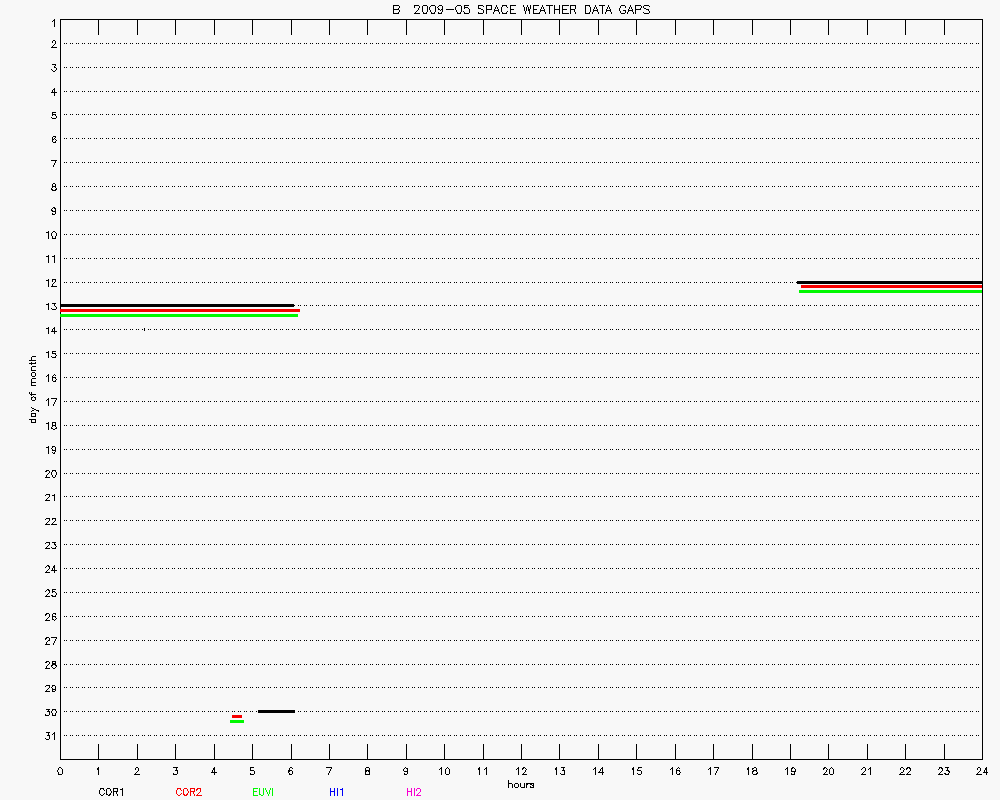This screenshot has width=1000, height=800.
Task: Click the black COR1 gap bar on day 12
Action: click(x=889, y=282)
